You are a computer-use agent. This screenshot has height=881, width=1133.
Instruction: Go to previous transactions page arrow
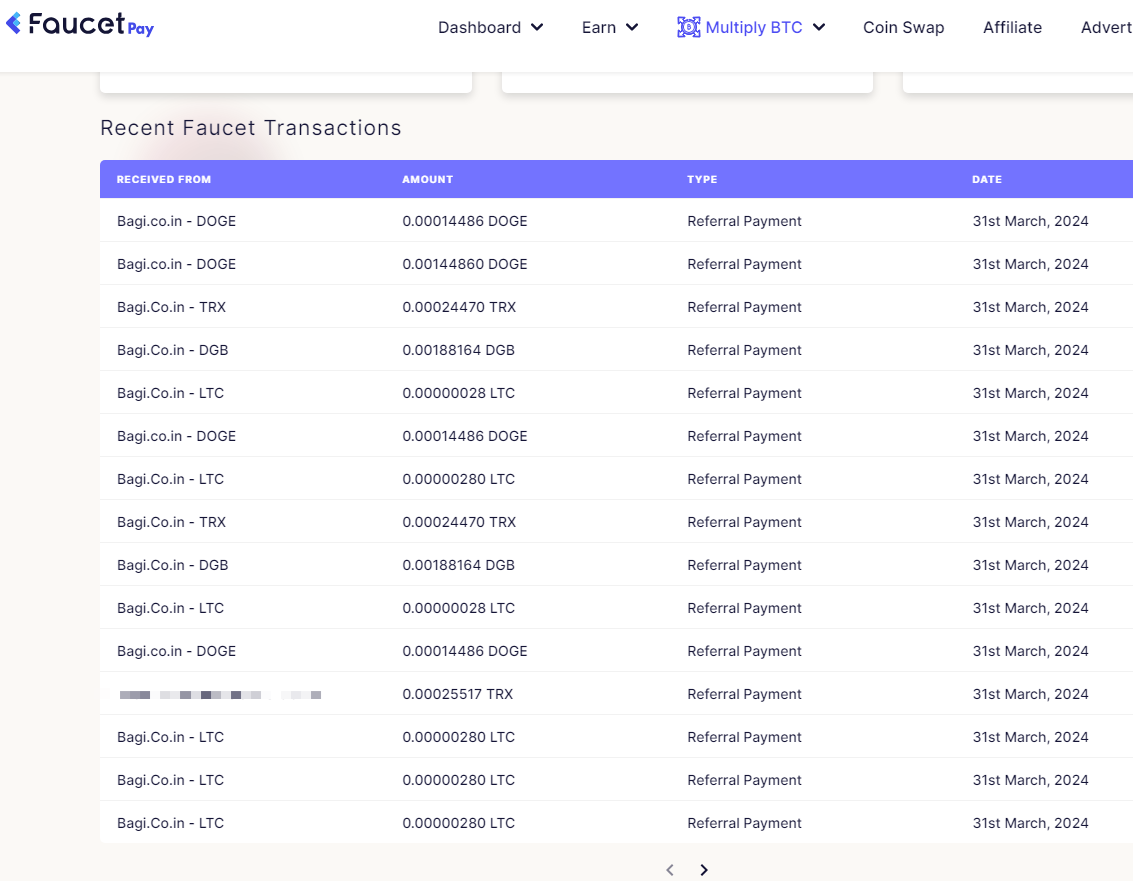(x=670, y=869)
